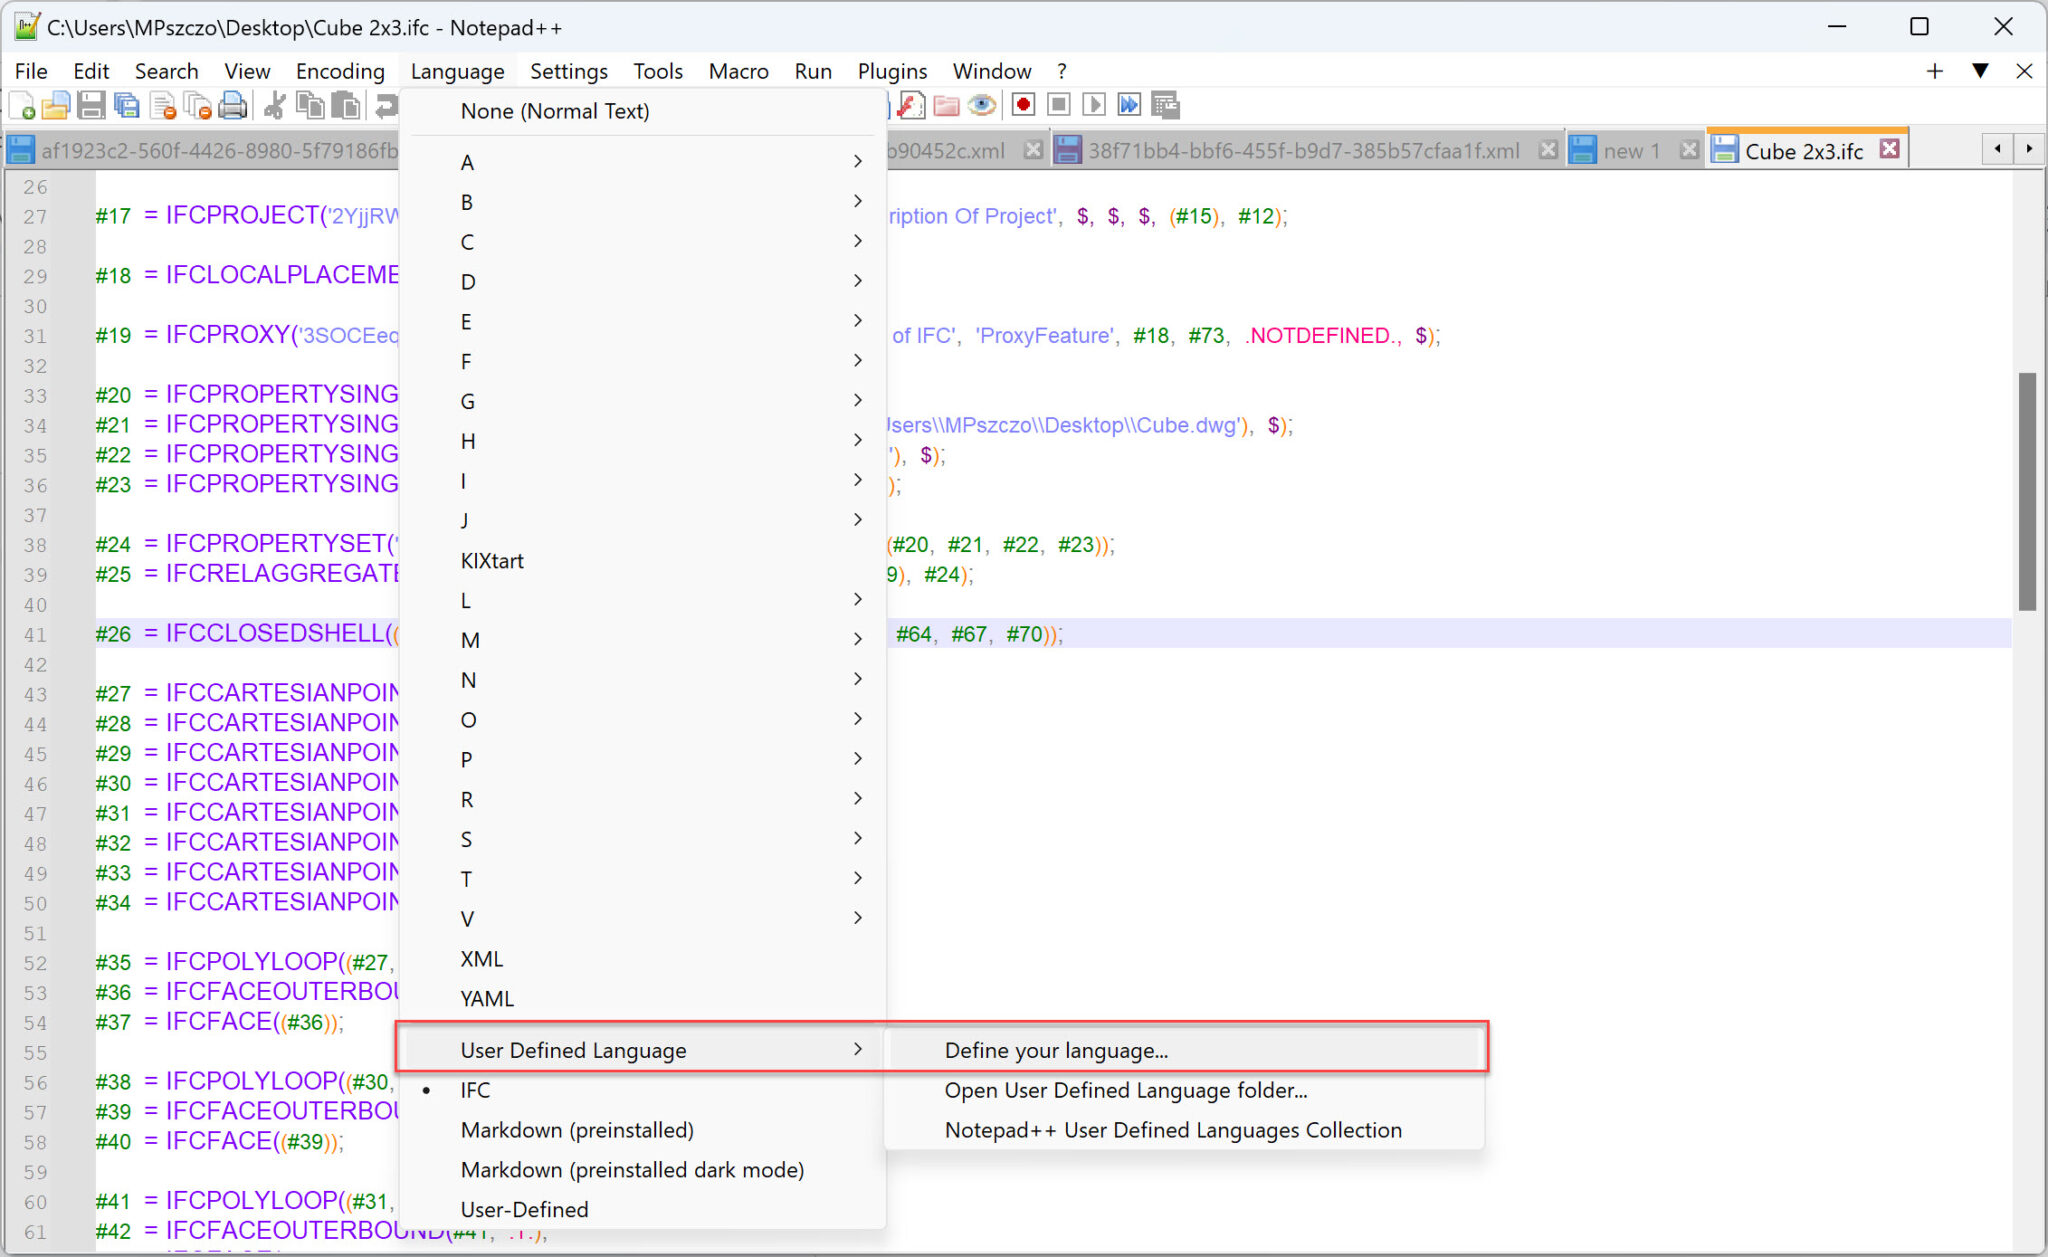Open Notepad++ User Defined Languages Collection

pos(1172,1130)
